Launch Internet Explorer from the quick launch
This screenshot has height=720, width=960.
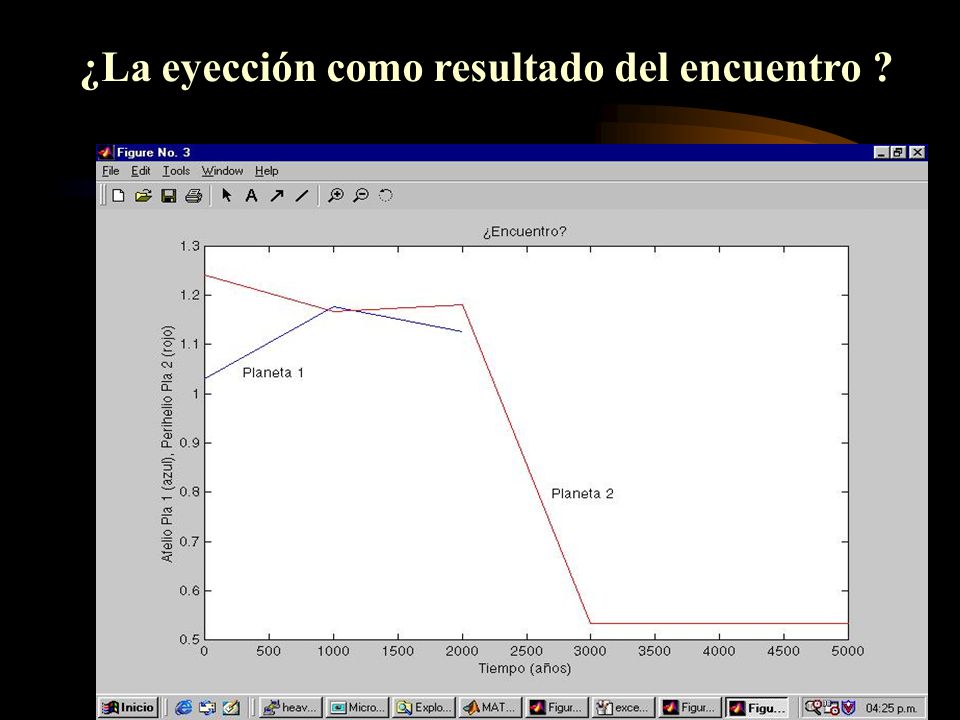coord(183,708)
